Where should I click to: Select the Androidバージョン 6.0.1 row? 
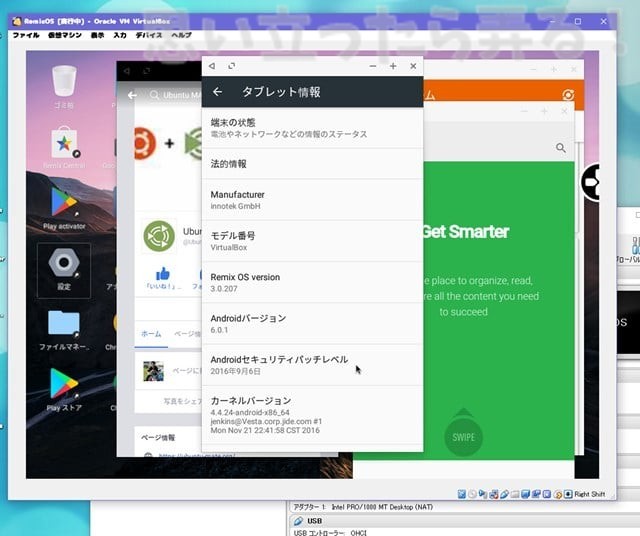click(312, 323)
